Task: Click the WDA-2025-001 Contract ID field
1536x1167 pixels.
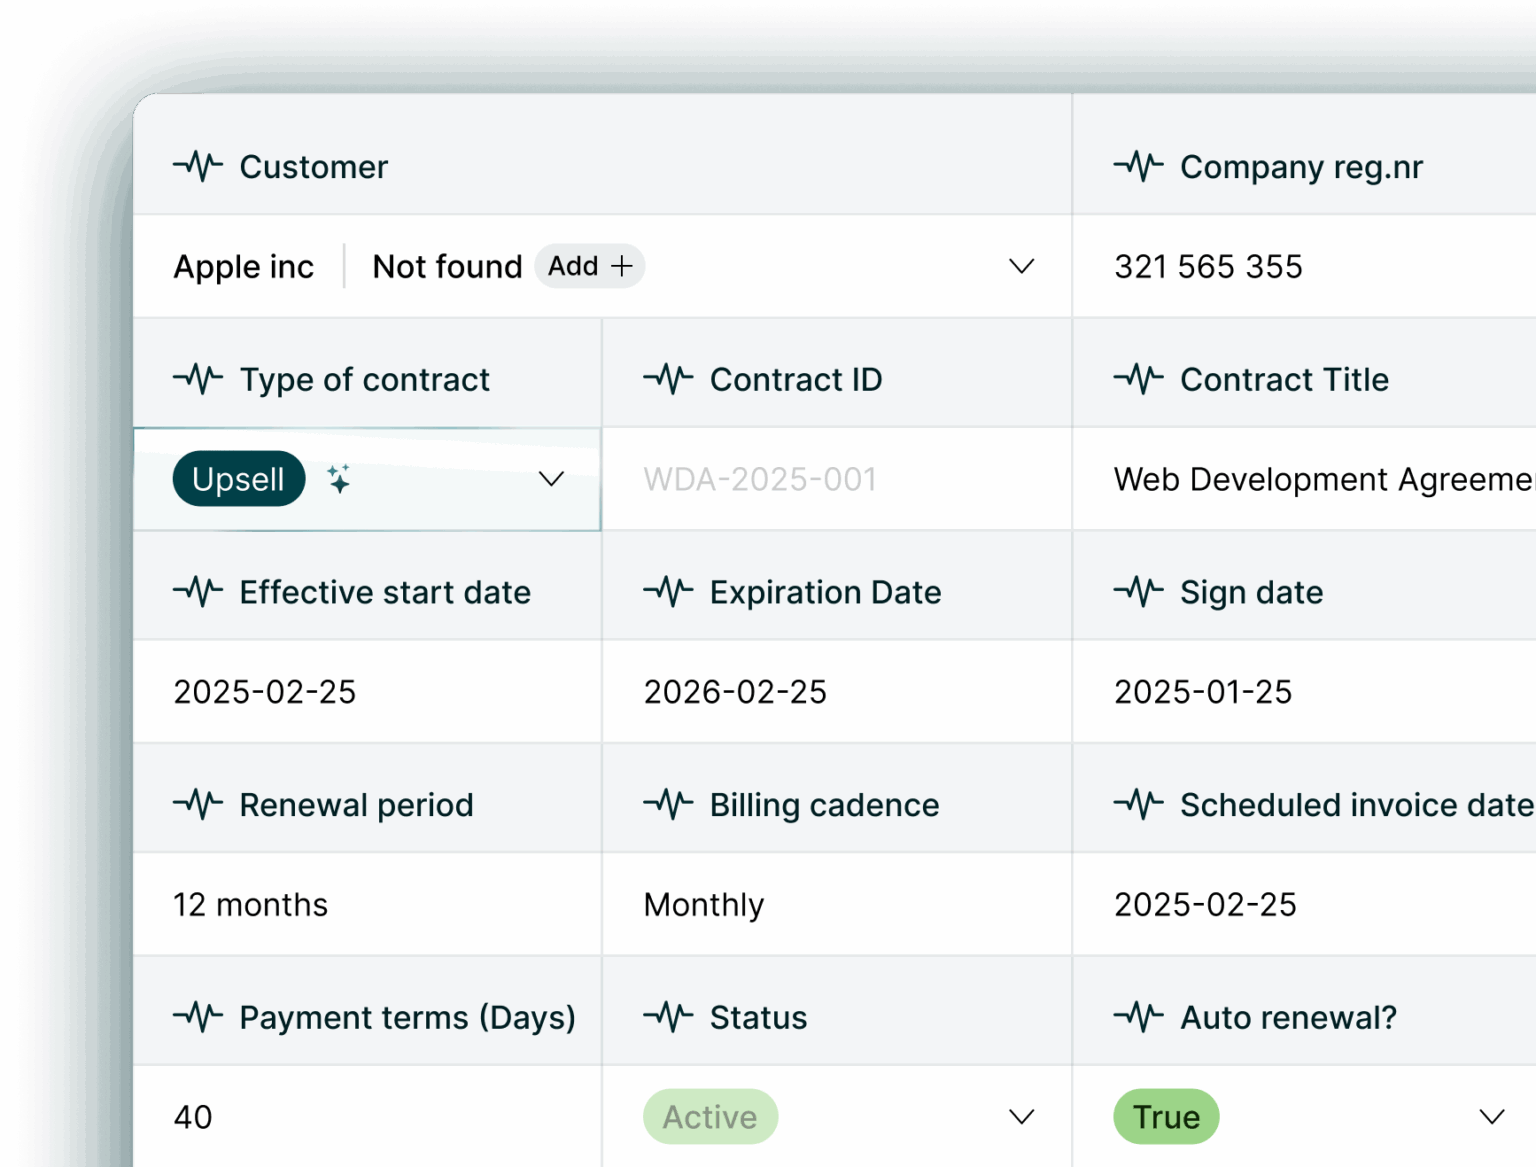Action: [760, 479]
